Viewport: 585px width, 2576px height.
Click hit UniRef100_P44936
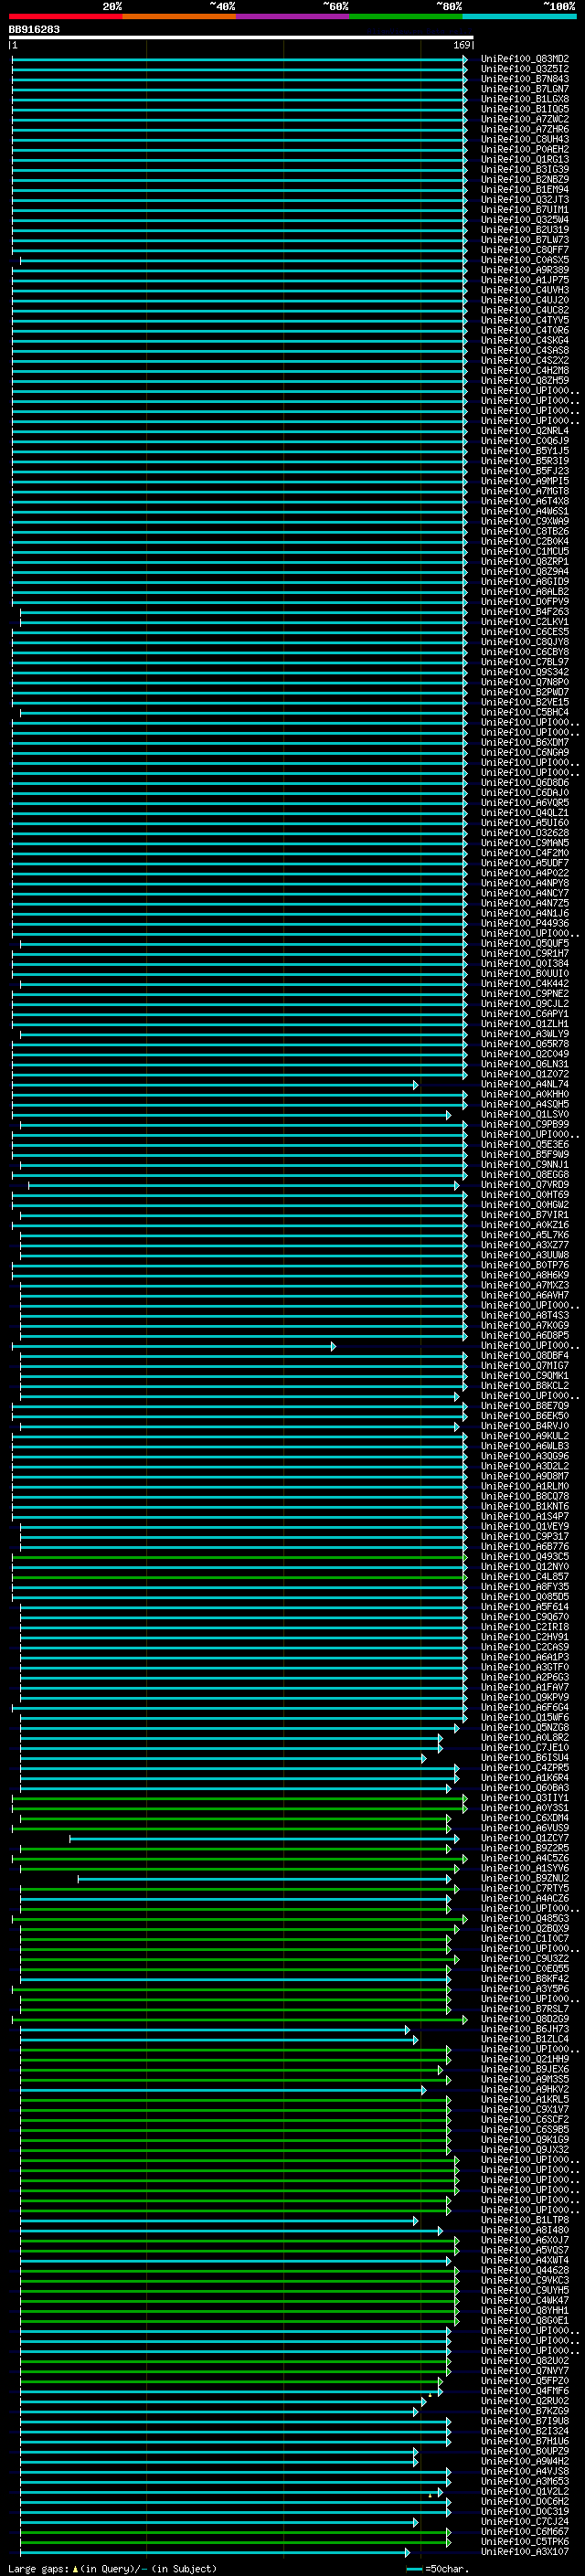[x=525, y=923]
